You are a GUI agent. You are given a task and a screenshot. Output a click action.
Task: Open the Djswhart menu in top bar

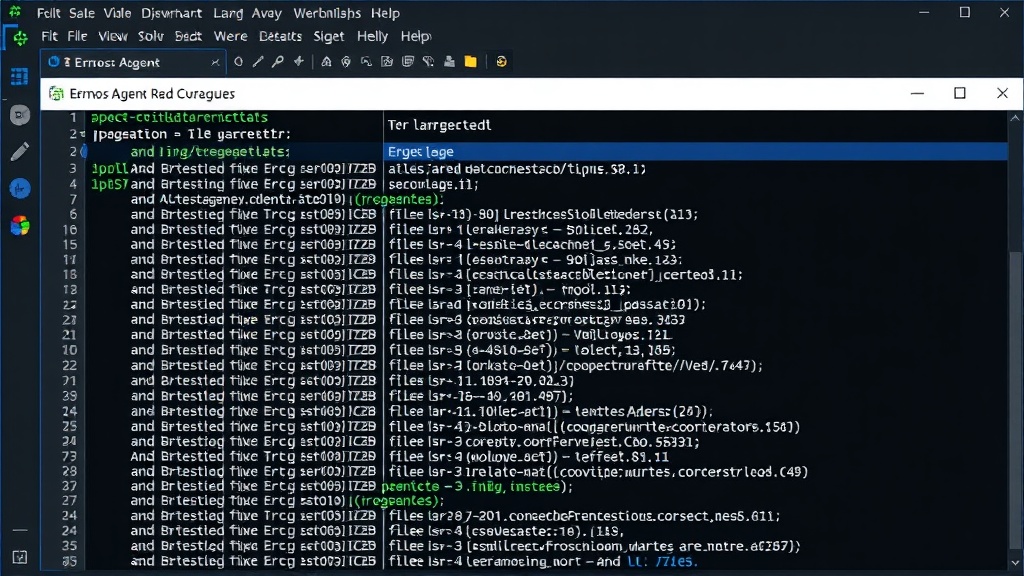(x=172, y=13)
